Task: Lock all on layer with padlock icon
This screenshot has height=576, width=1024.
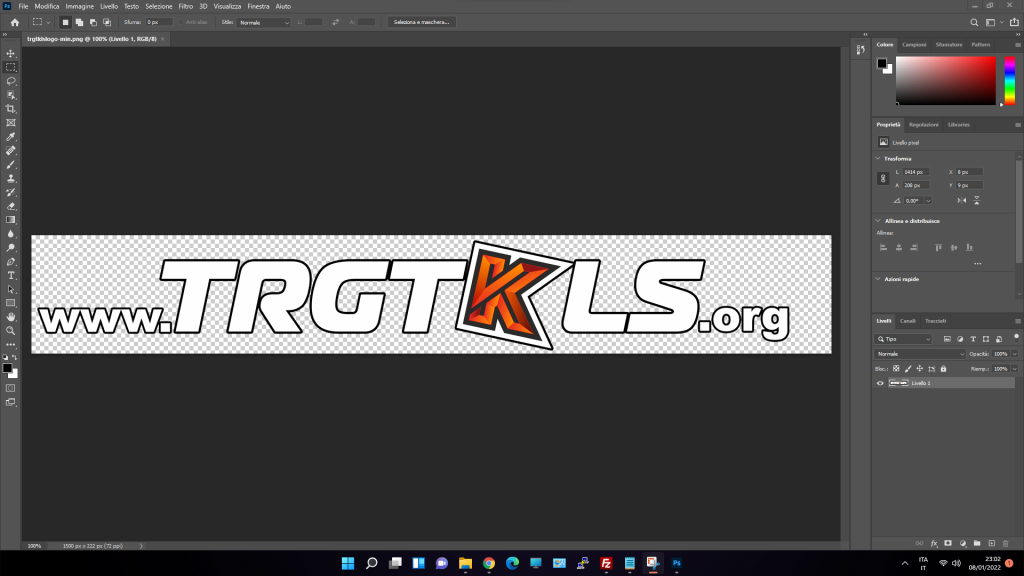Action: pos(943,368)
